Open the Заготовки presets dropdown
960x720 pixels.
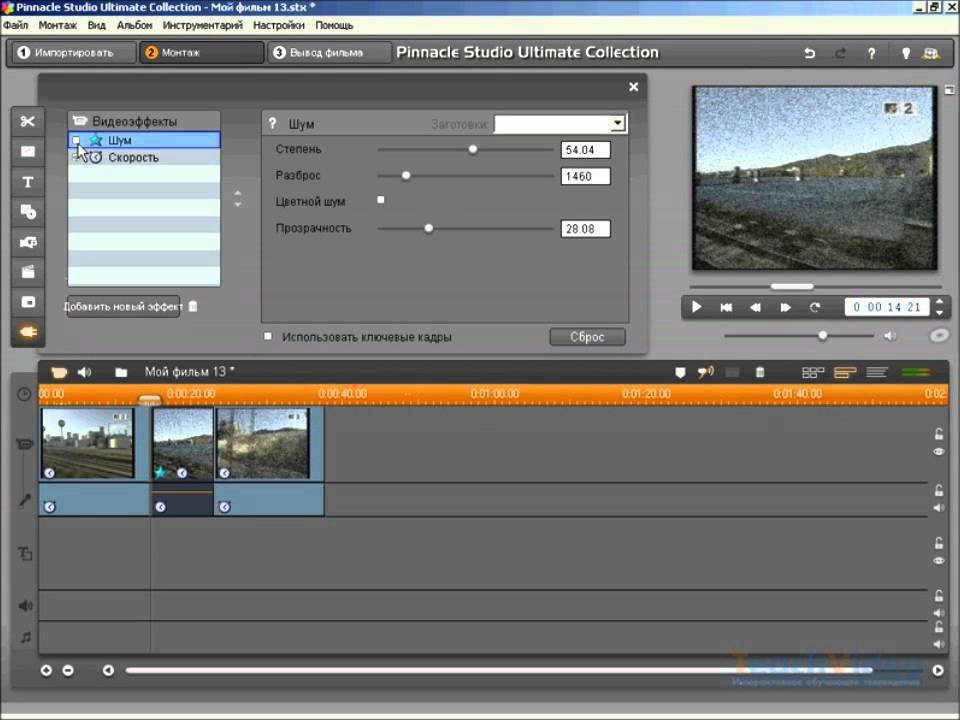click(x=618, y=124)
